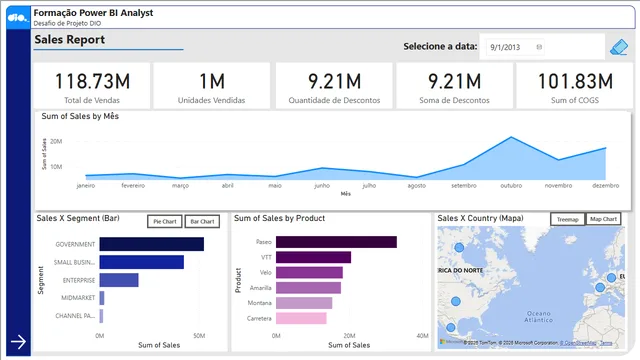Click the 101.83M Sum of COGS card
This screenshot has width=640, height=360.
click(575, 86)
